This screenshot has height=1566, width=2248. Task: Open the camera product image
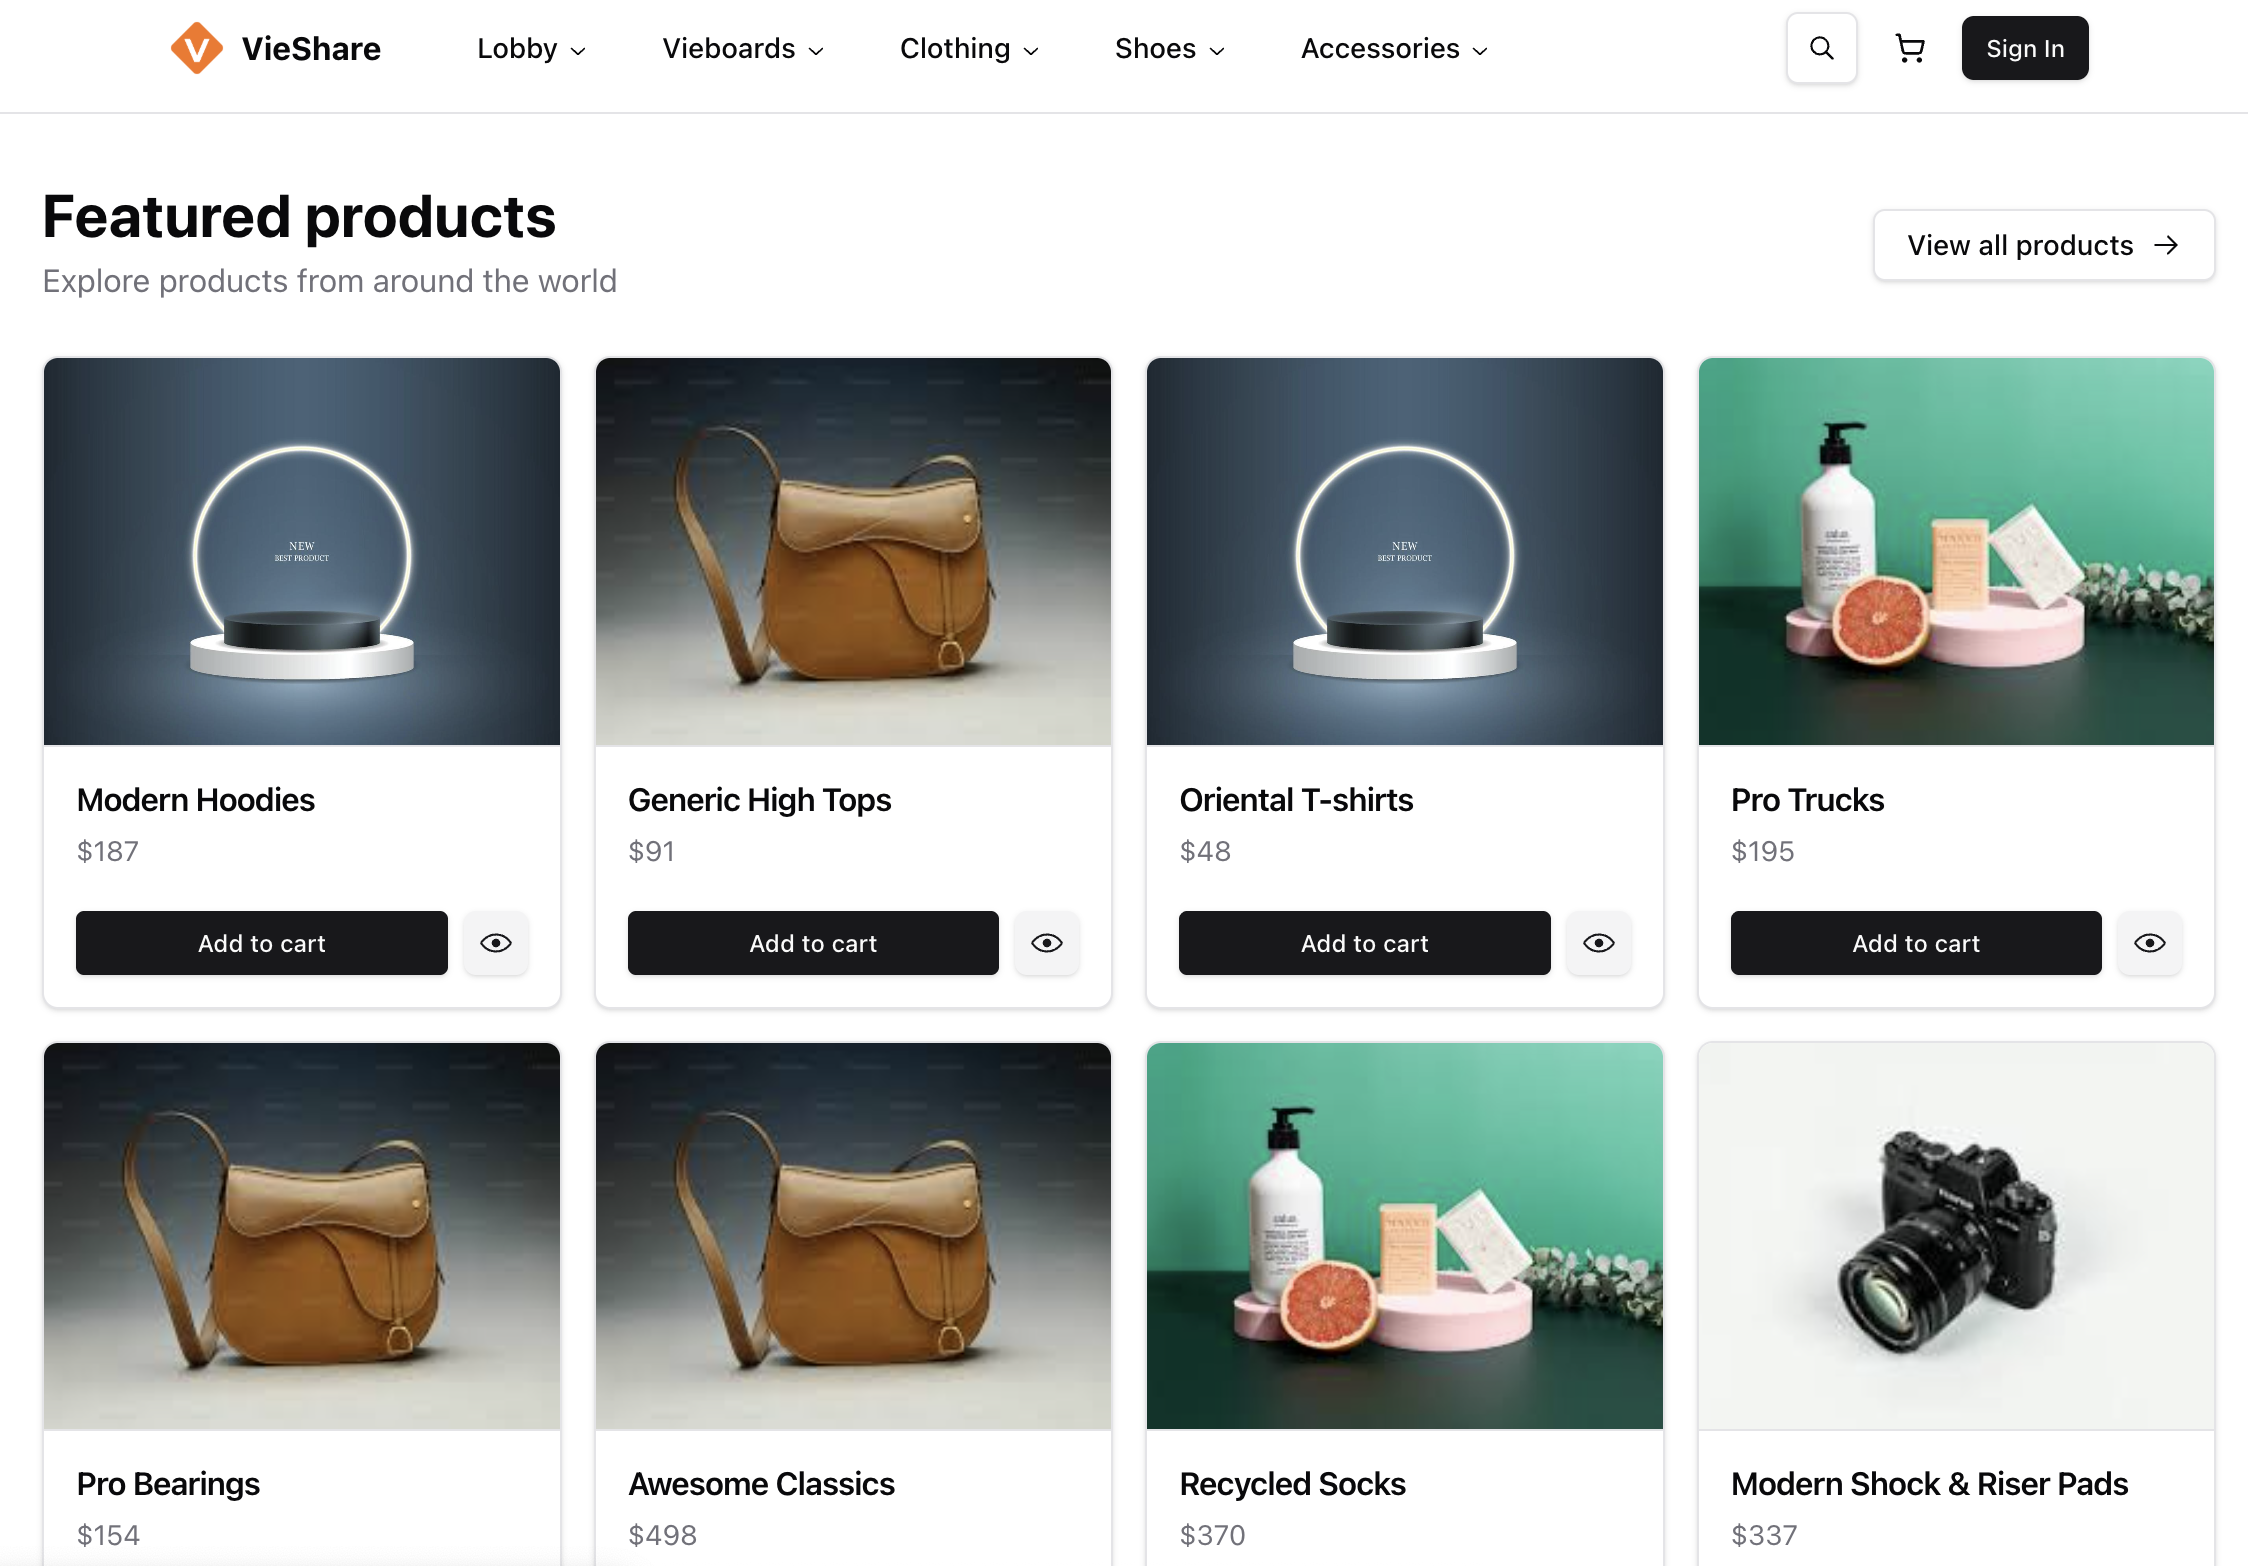tap(1955, 1236)
